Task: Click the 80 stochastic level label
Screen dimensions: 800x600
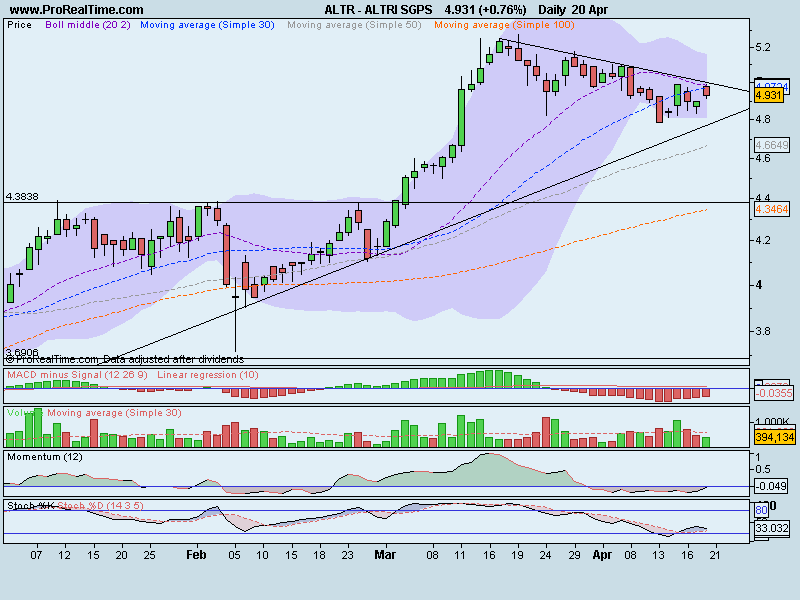Action: [x=761, y=510]
